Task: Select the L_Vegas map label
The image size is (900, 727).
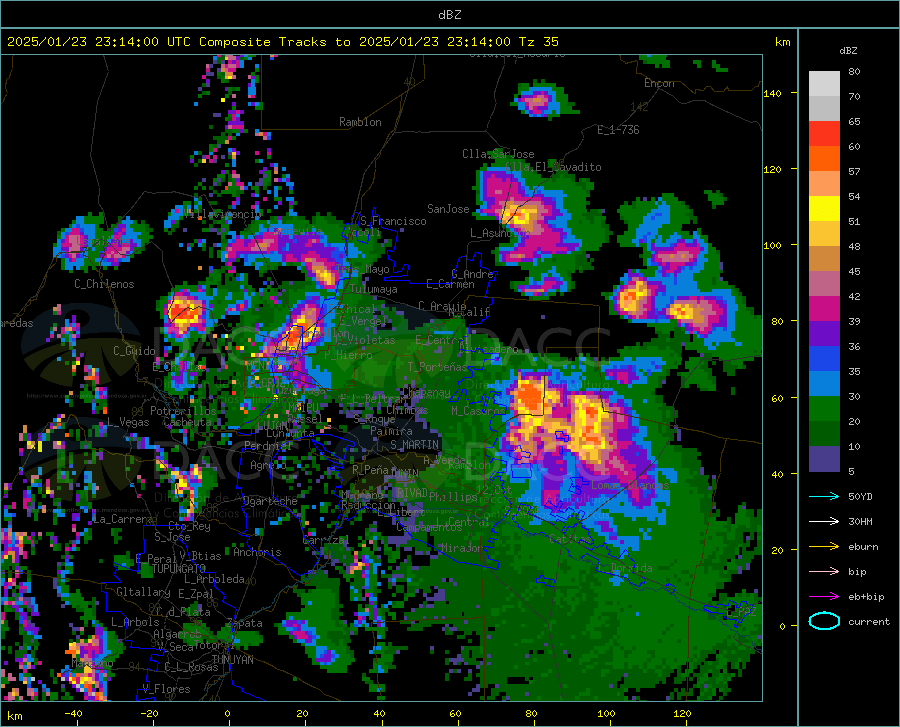Action: pos(128,422)
